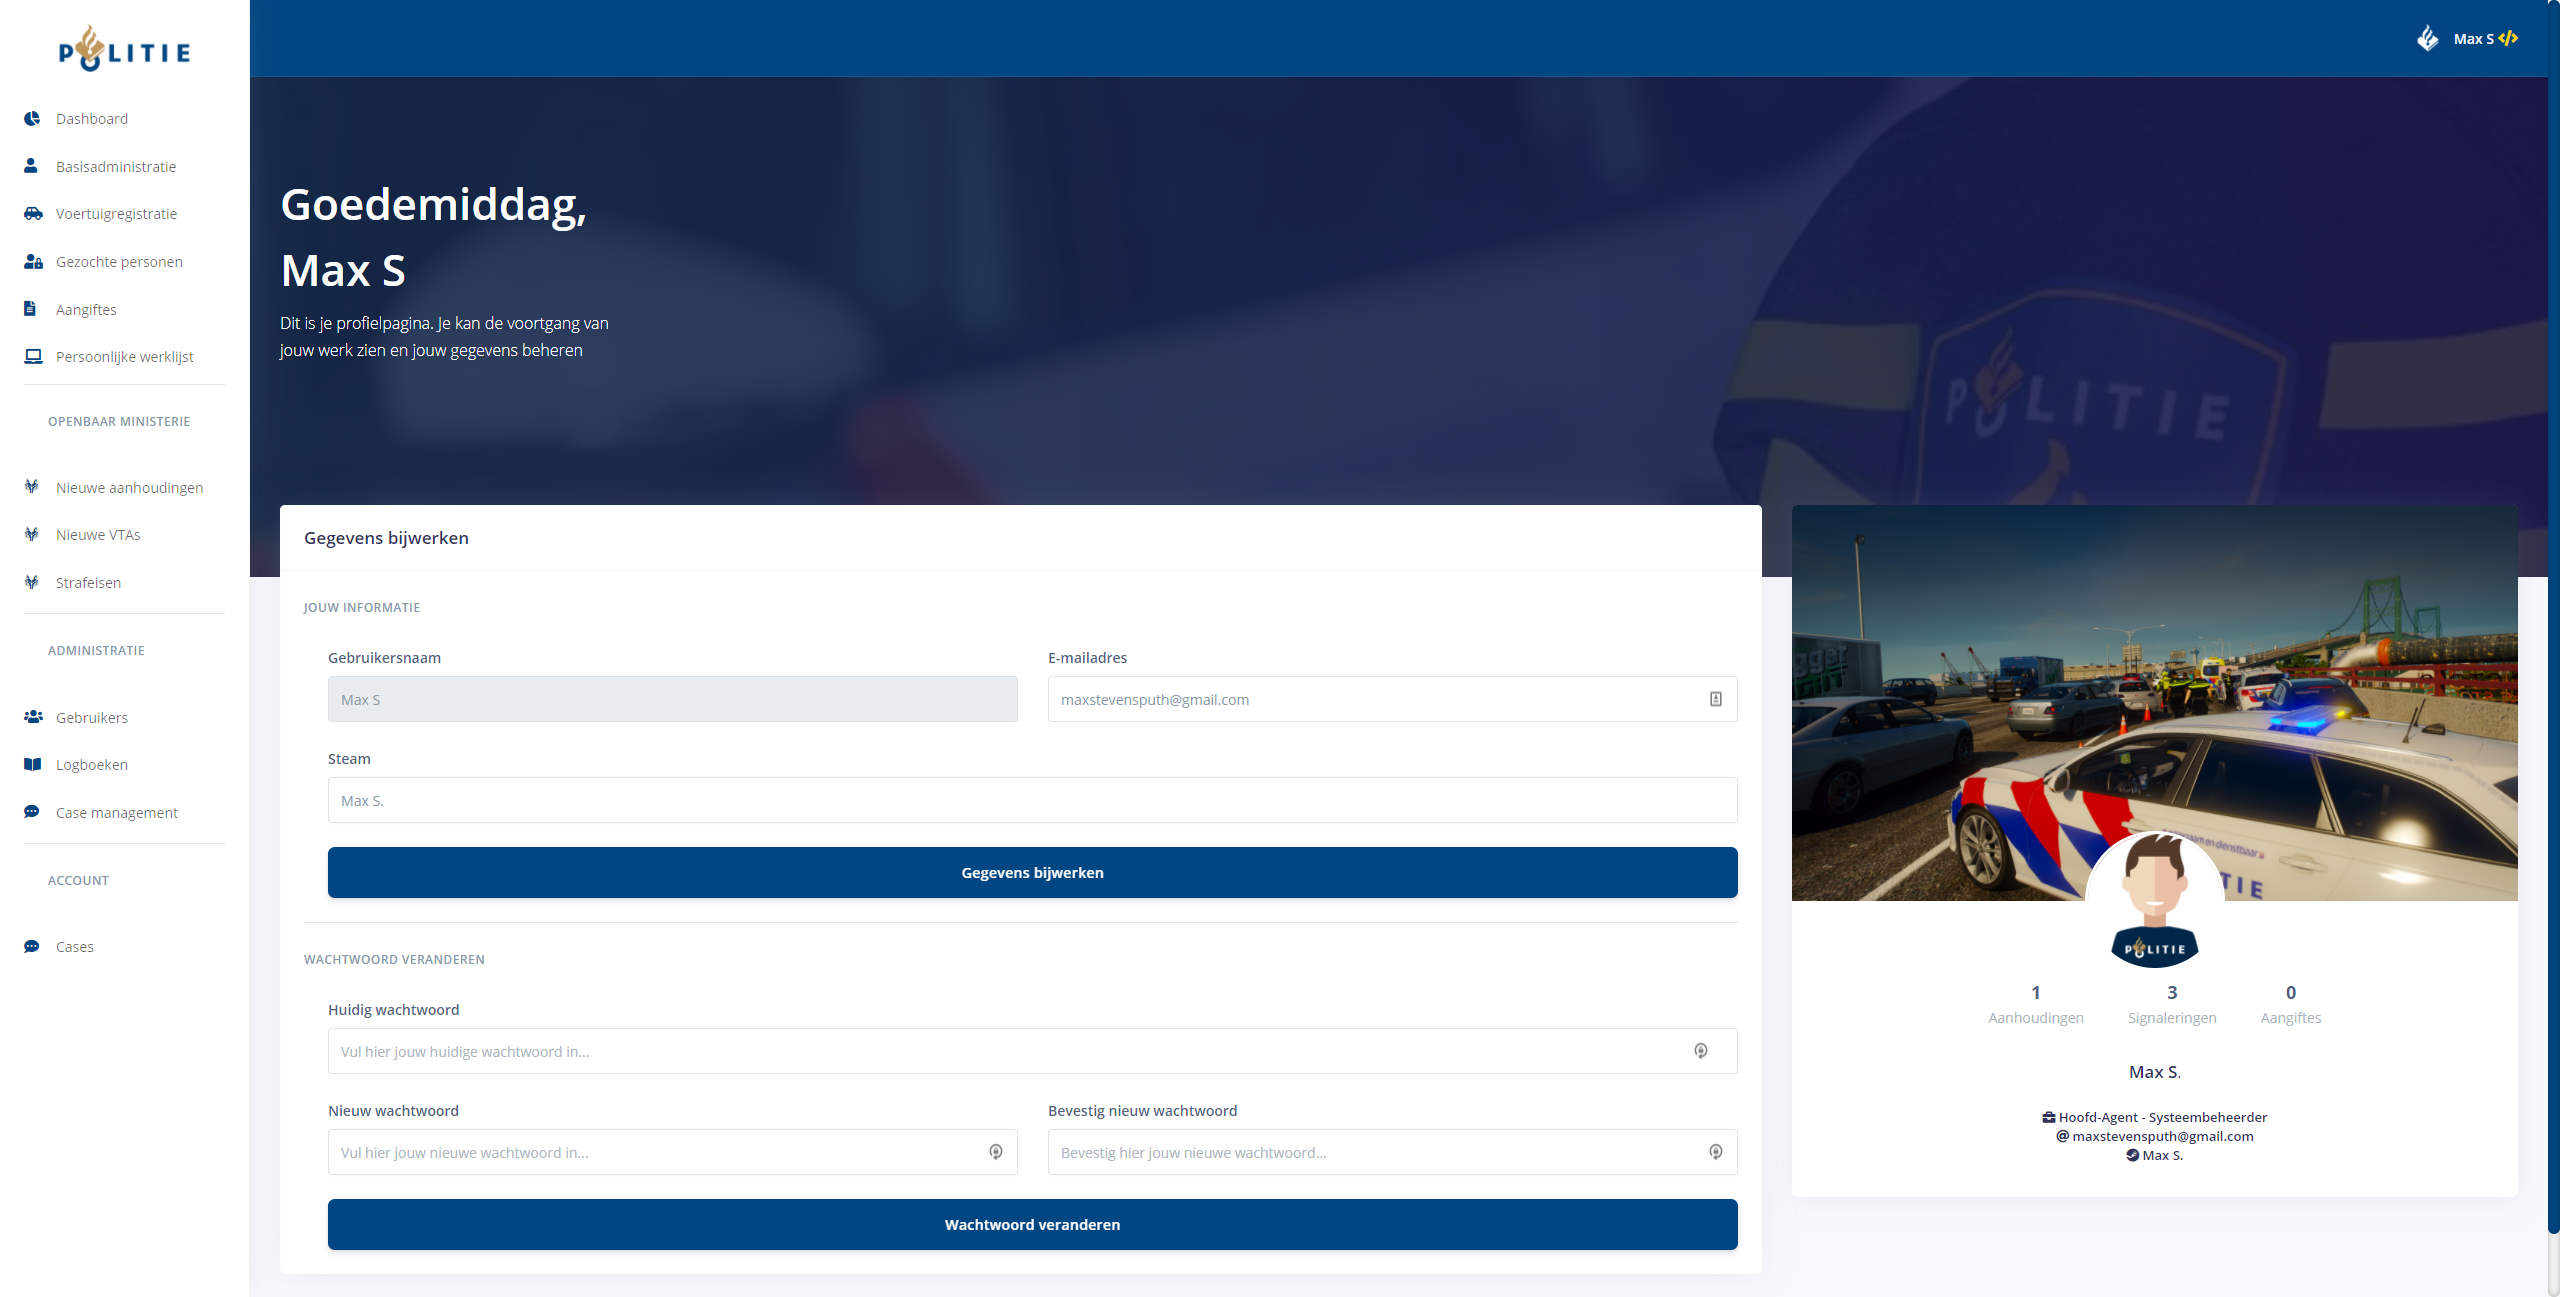Click the profile avatar picture

click(x=2154, y=900)
